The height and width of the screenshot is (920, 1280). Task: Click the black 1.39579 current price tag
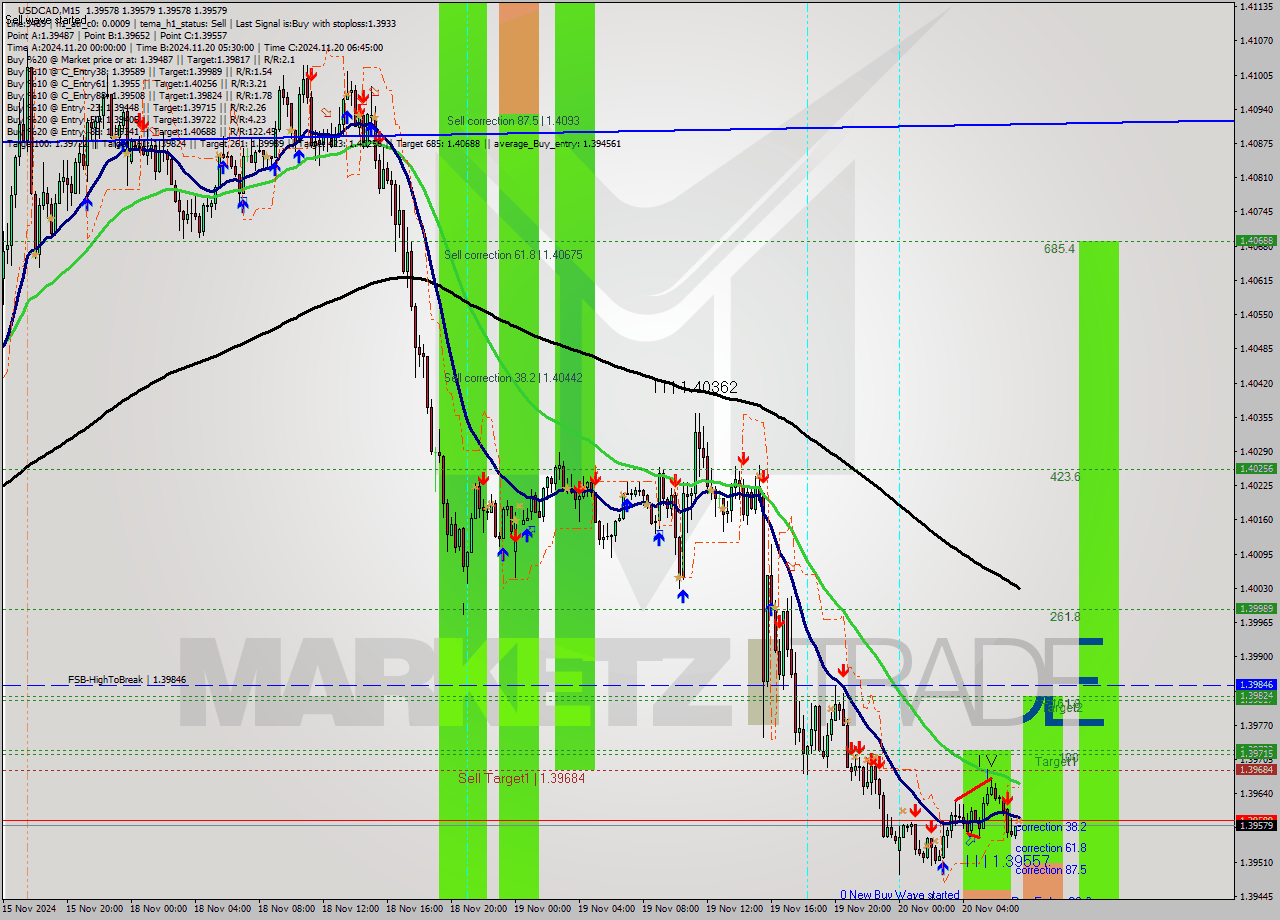(x=1256, y=826)
